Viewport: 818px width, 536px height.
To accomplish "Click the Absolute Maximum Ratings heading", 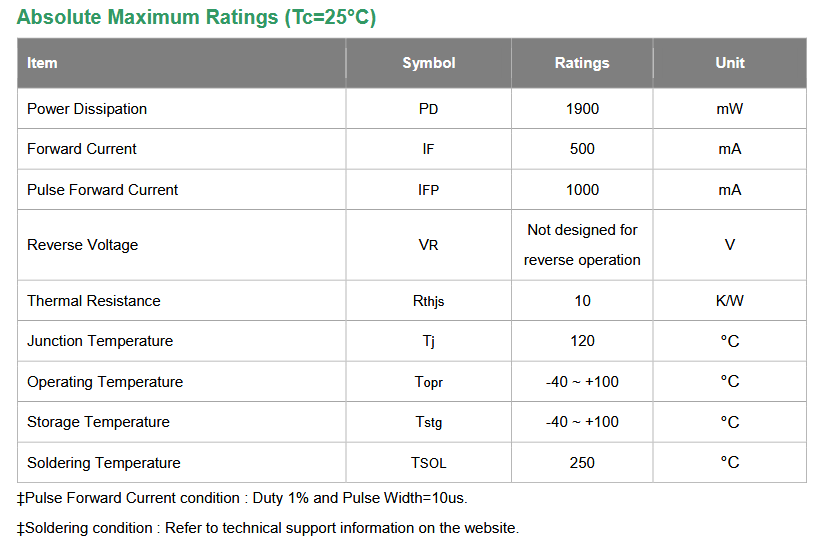I will (x=196, y=17).
